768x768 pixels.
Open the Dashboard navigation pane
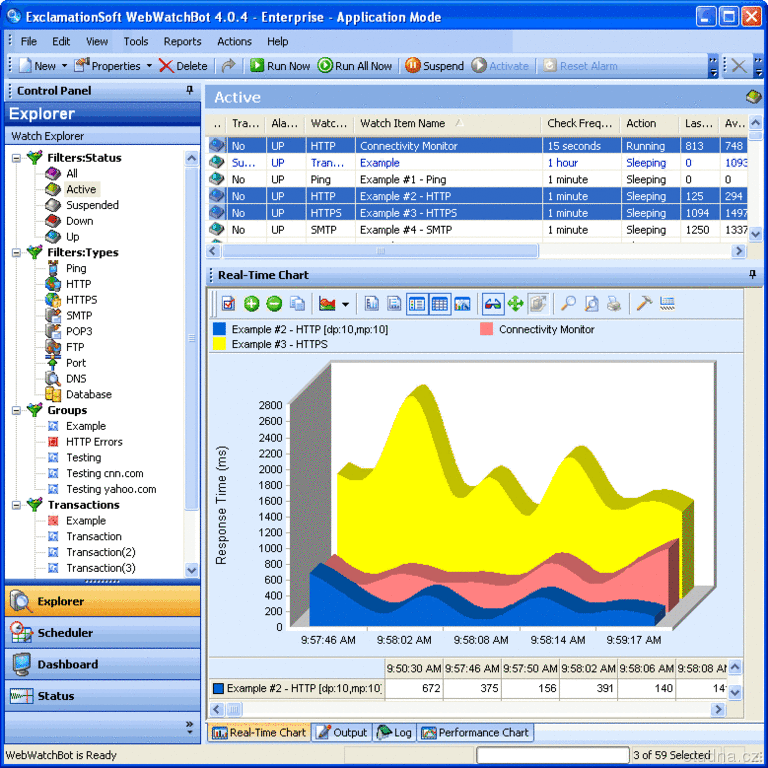click(103, 664)
